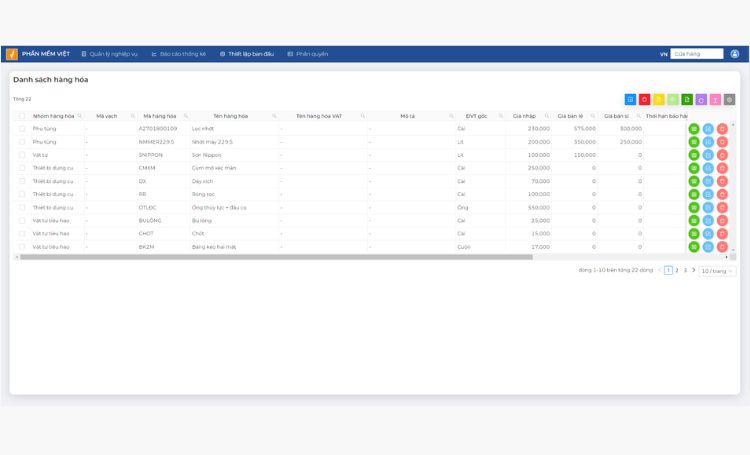The width and height of the screenshot is (750, 455).
Task: Go to page 2 of the list
Action: [677, 270]
